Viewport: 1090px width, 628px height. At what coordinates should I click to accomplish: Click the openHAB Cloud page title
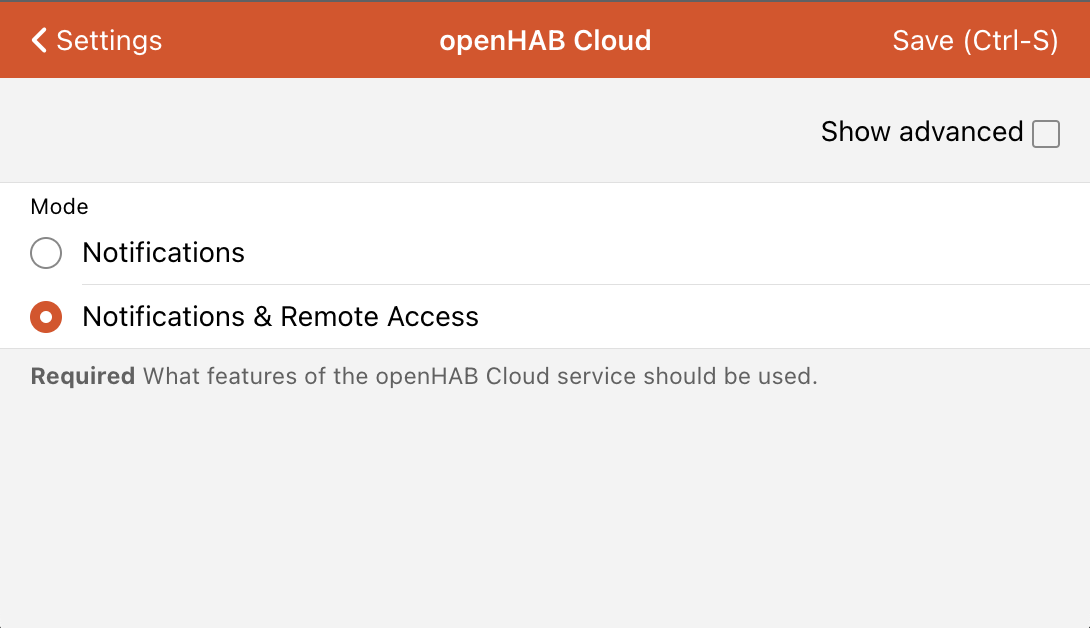coord(545,41)
